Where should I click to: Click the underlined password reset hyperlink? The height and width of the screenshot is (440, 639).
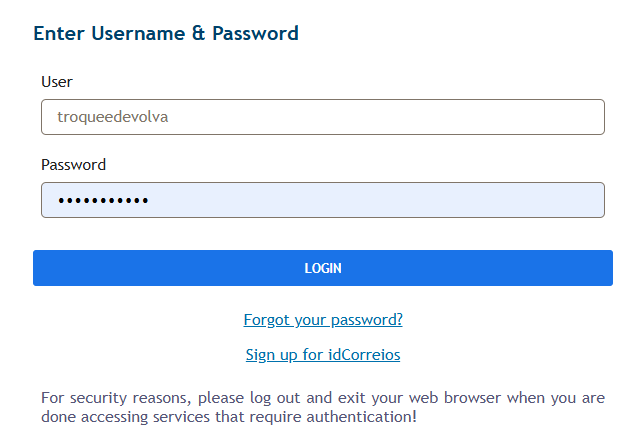point(323,320)
